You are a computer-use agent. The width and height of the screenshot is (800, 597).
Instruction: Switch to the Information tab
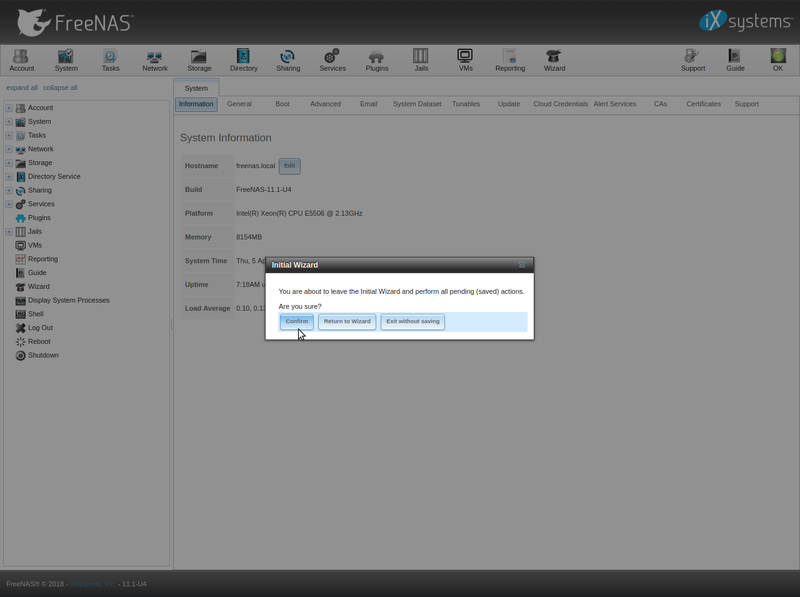pos(196,104)
